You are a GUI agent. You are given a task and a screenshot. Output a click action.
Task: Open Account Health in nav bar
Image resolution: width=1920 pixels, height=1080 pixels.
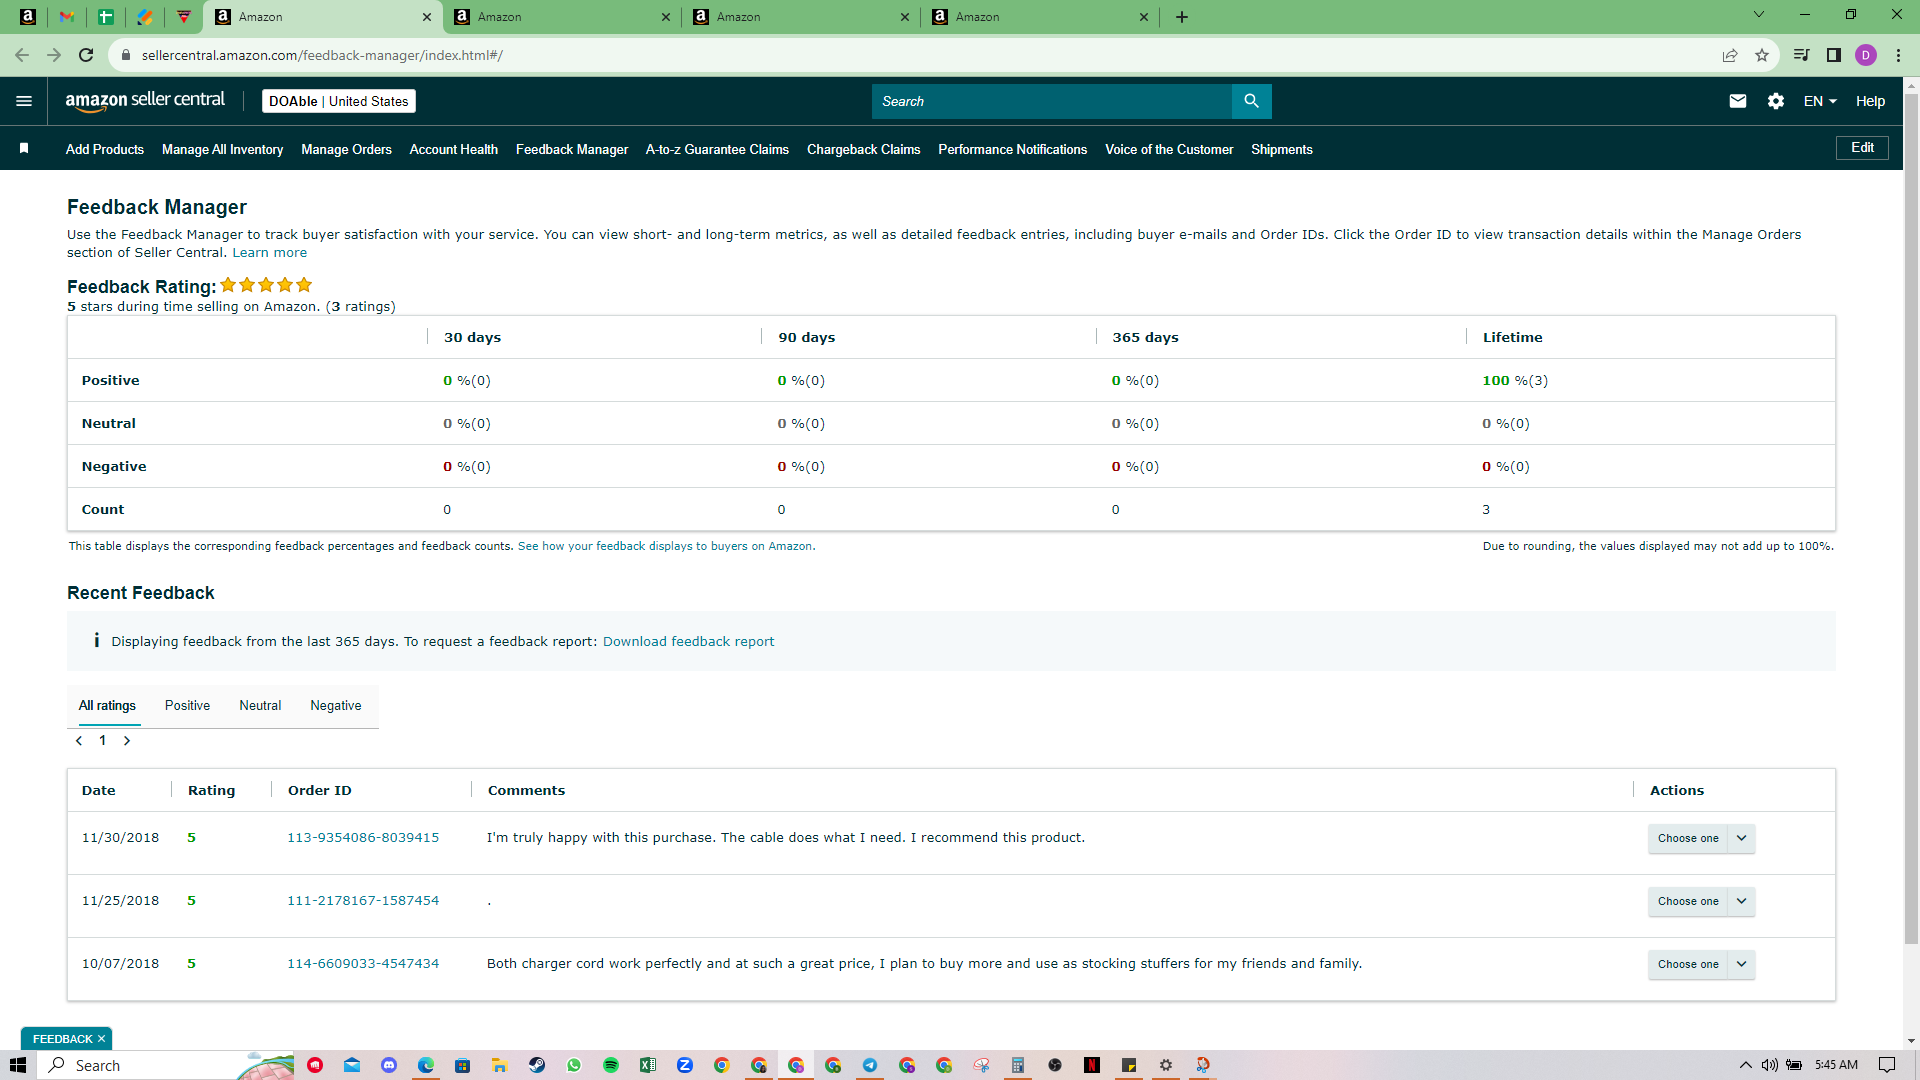click(454, 149)
